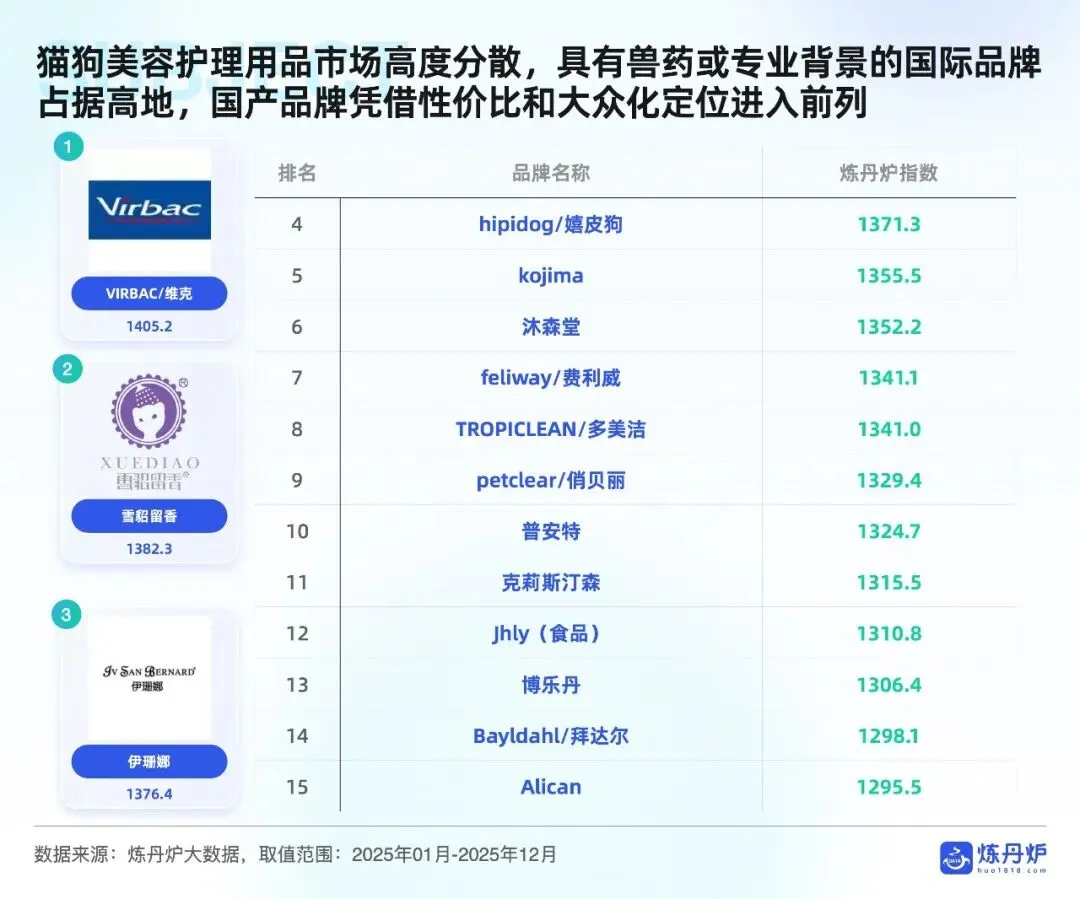Click the 炼丹炉指数 column header
The height and width of the screenshot is (899, 1080).
pos(889,173)
